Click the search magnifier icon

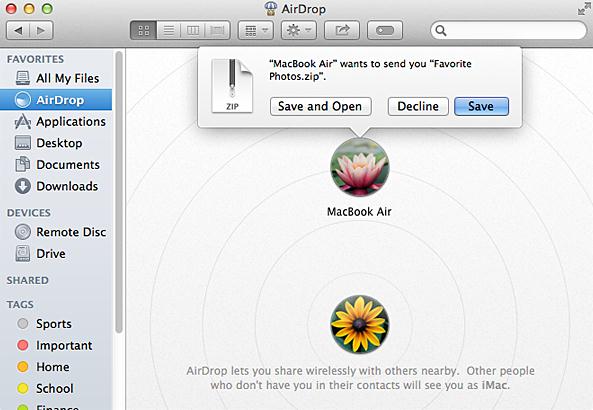pos(441,30)
